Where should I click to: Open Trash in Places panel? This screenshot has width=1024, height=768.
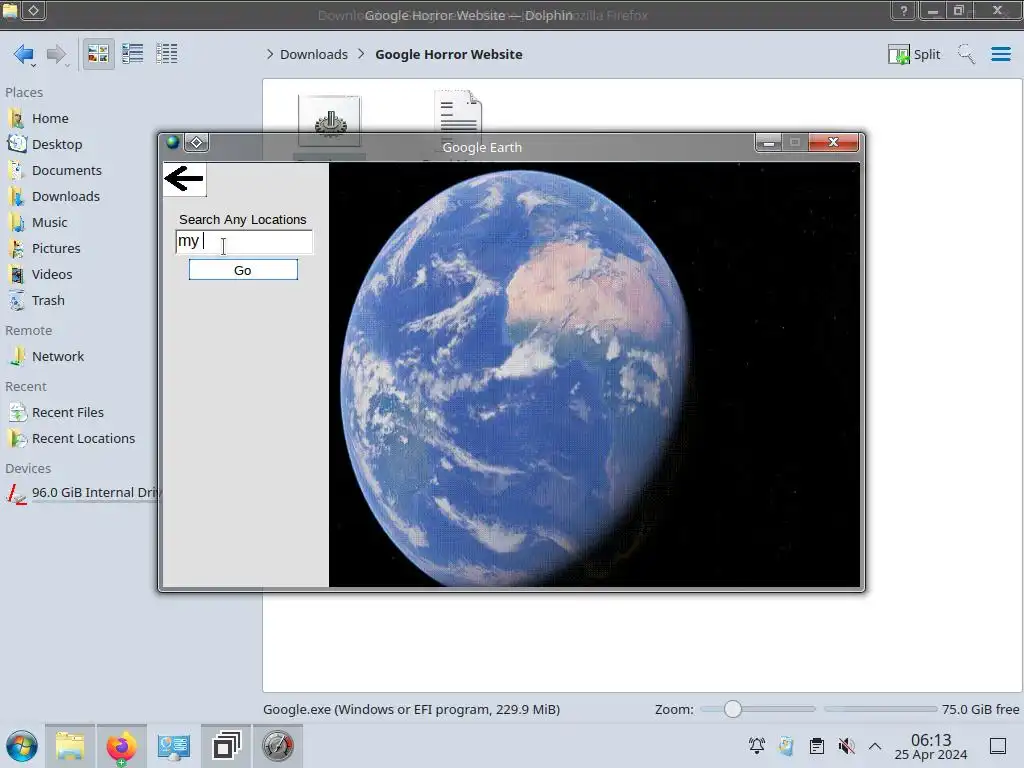click(x=48, y=301)
